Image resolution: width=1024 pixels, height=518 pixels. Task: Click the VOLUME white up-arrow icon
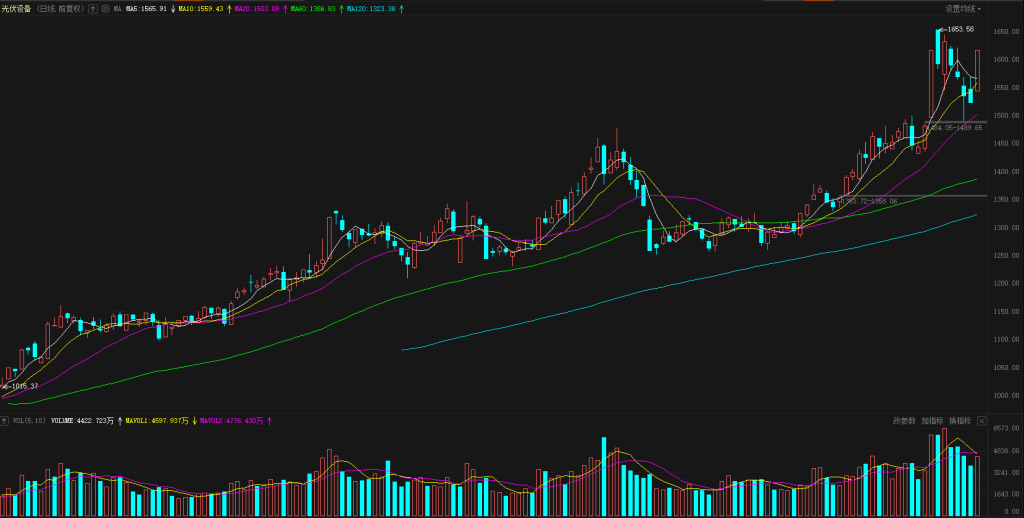[118, 421]
